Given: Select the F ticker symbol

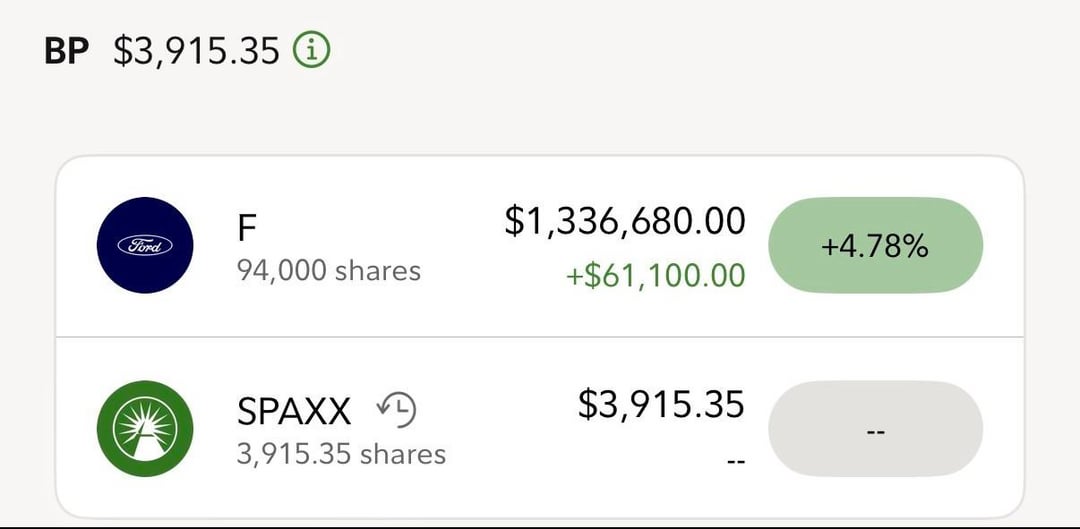Looking at the screenshot, I should point(247,229).
